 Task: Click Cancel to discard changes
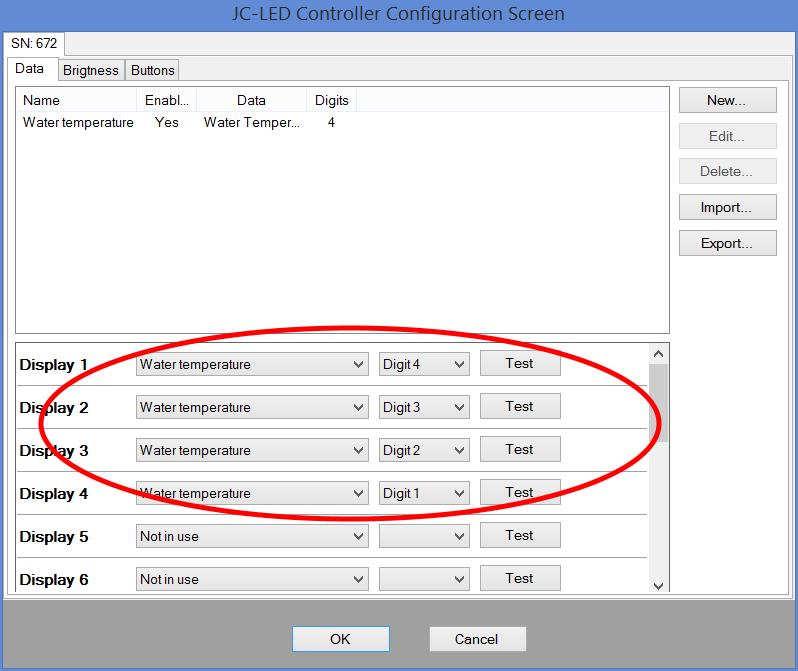(x=477, y=639)
